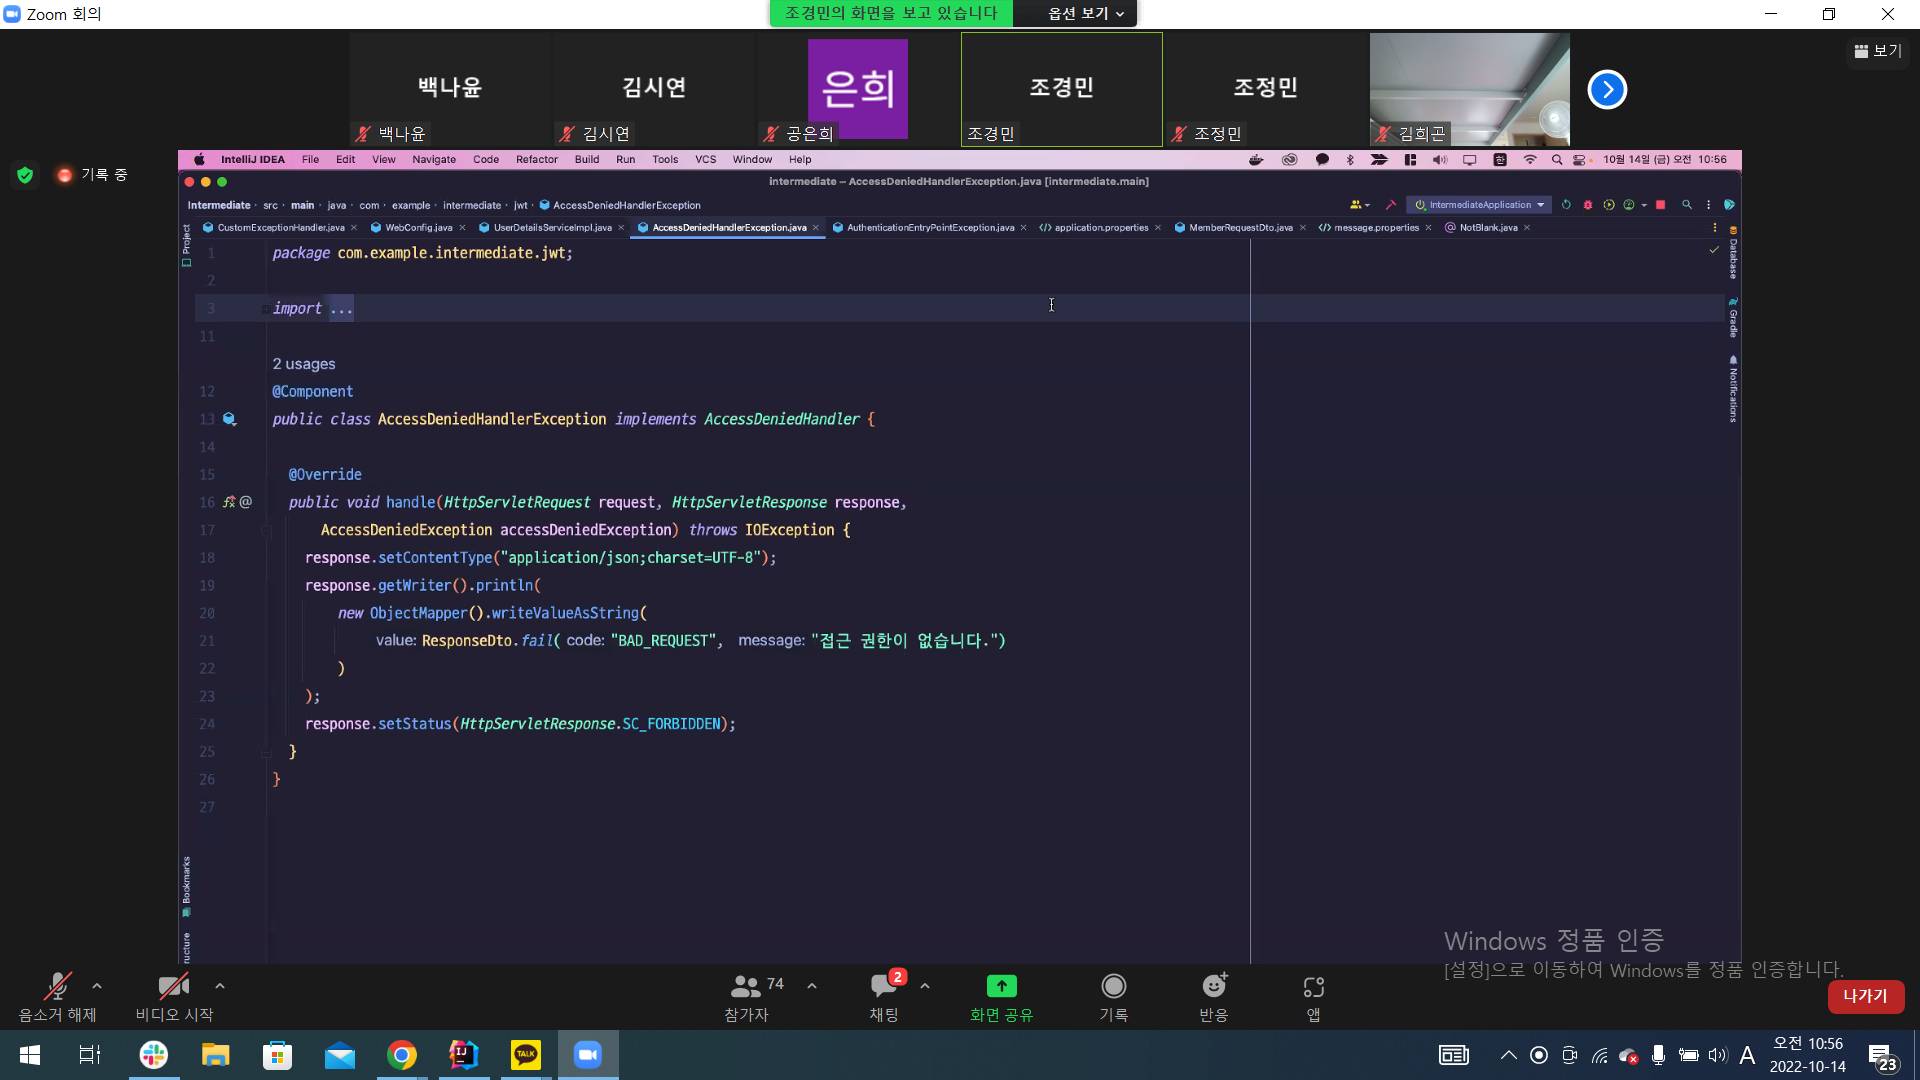Select 김희곤's video thumbnail
1920x1080 pixels.
pos(1469,89)
